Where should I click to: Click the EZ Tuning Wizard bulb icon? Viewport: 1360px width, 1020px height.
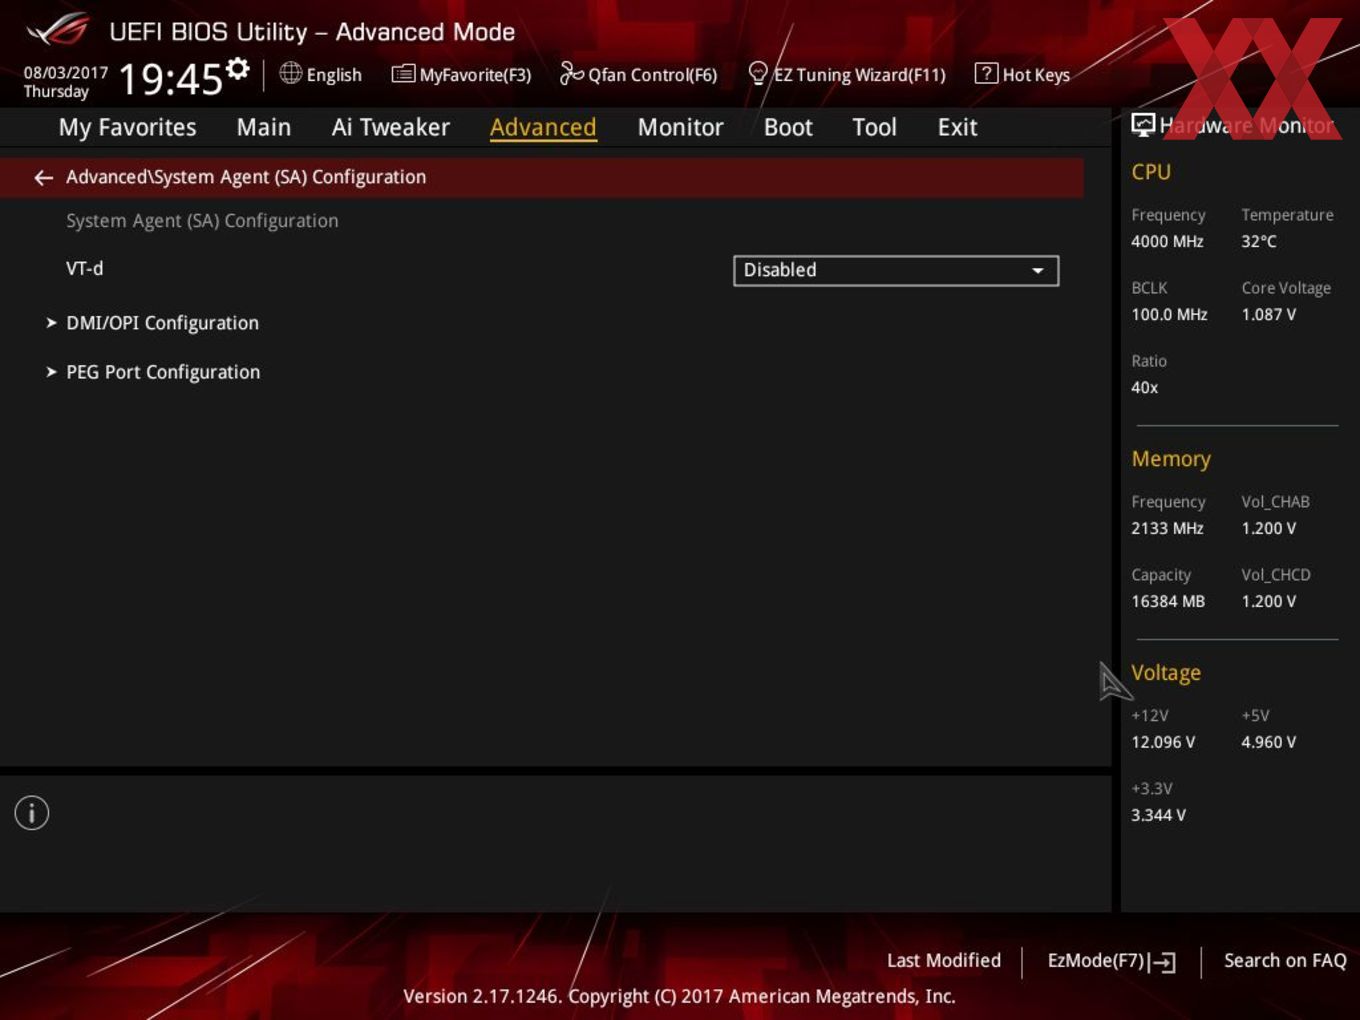(758, 73)
